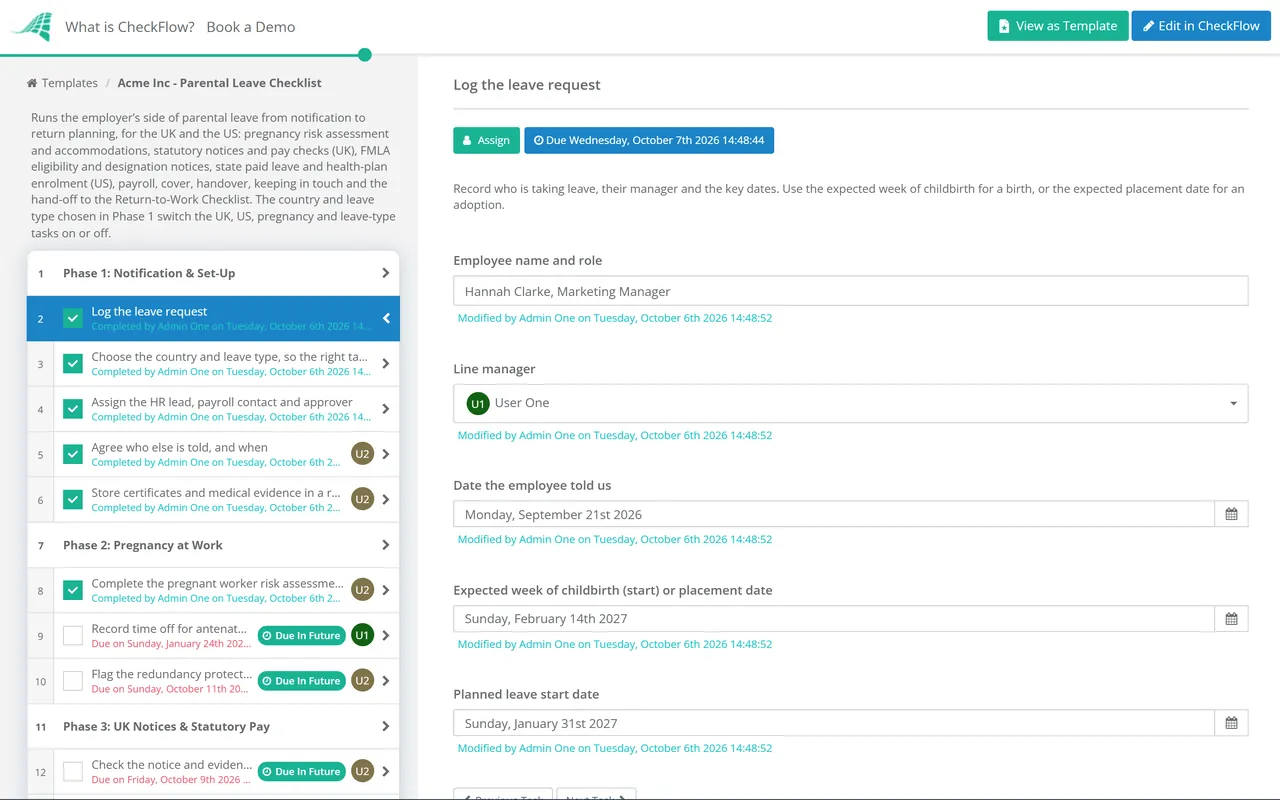Click U2 avatar on Store certificates task
This screenshot has height=800, width=1280.
pyautogui.click(x=362, y=499)
